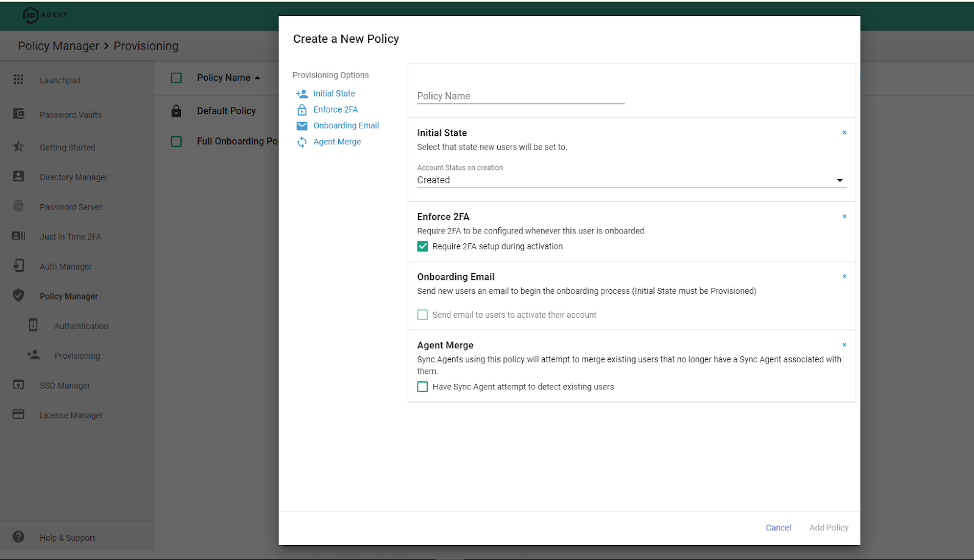Remove the Enforce 2FA section
Screen dimensions: 974x560
tap(844, 216)
